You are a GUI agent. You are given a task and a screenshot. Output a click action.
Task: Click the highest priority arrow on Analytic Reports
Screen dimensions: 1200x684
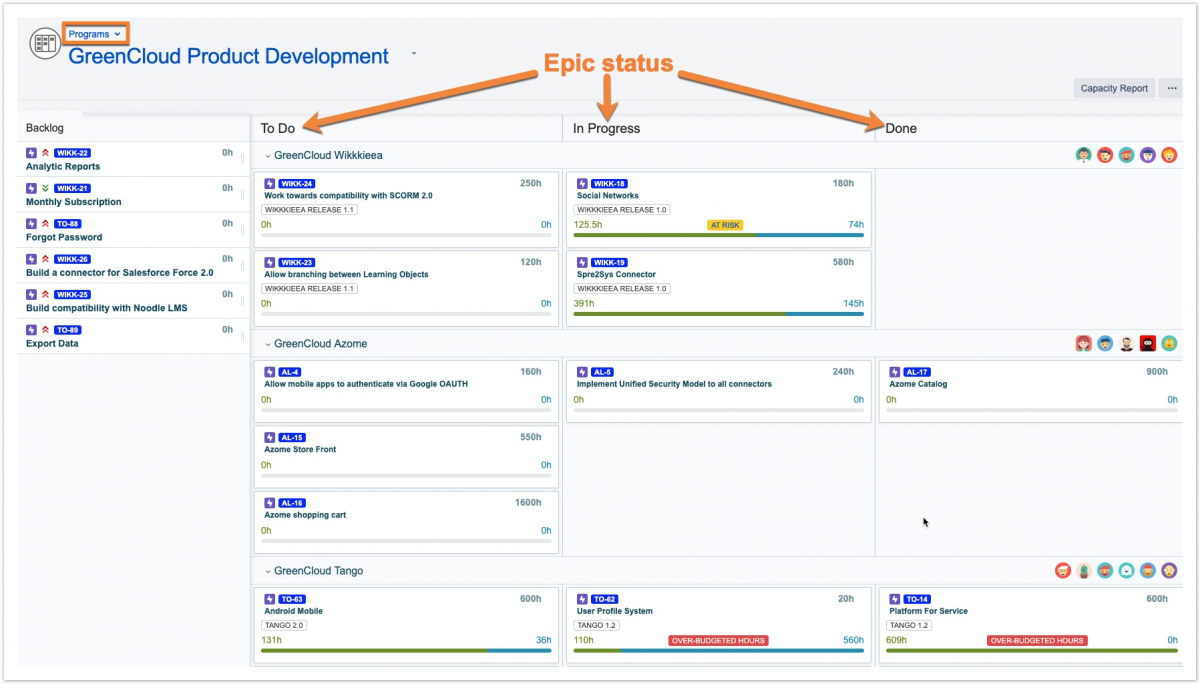click(45, 153)
